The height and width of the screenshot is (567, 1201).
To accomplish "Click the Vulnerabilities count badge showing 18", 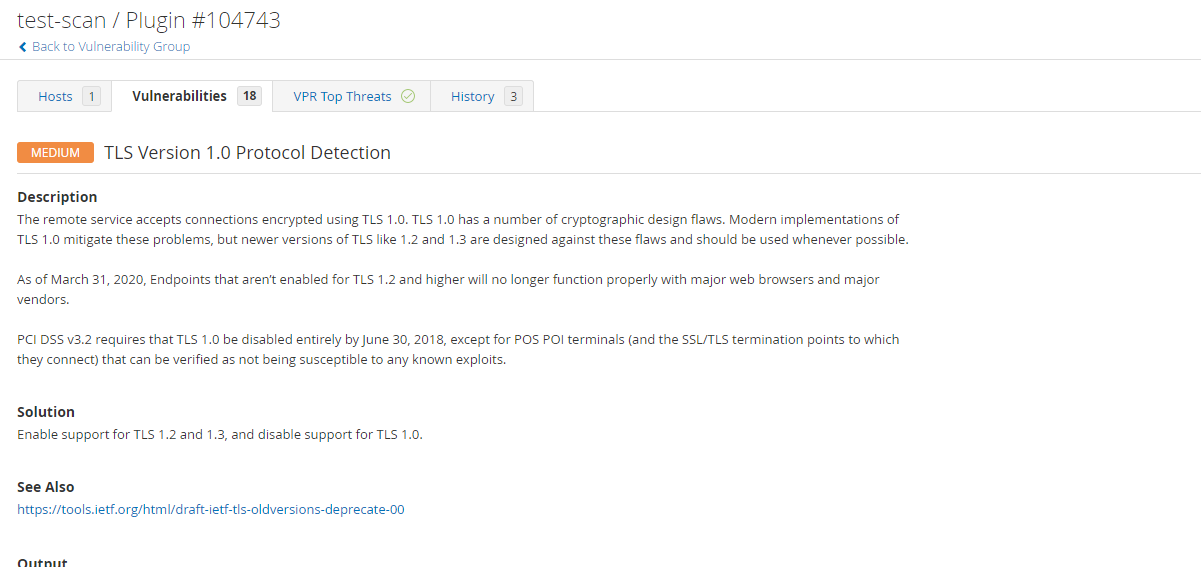I will point(249,96).
